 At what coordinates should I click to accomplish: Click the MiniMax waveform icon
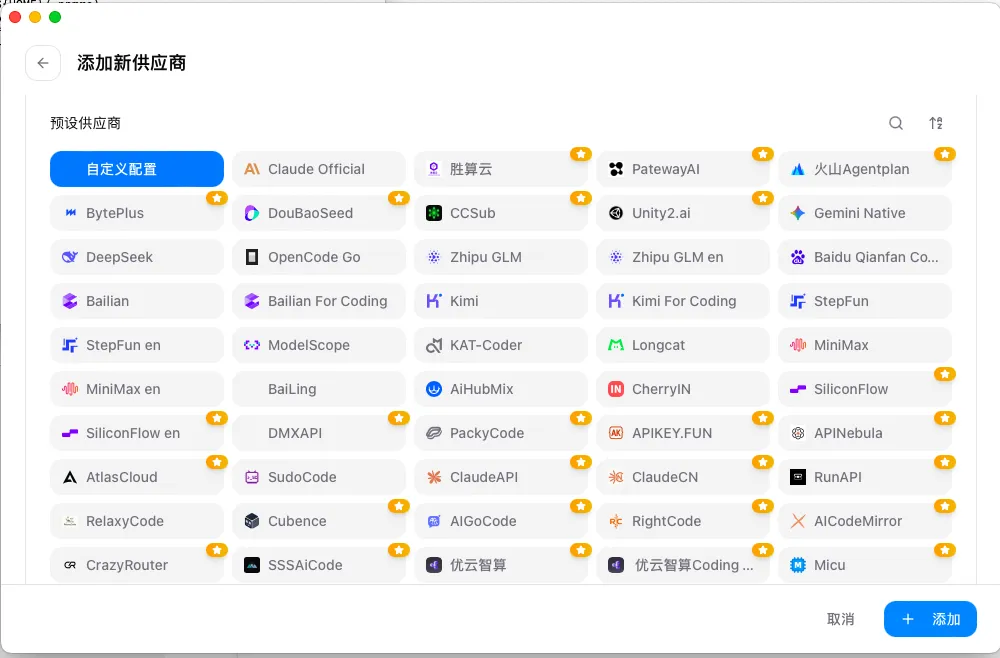point(798,345)
